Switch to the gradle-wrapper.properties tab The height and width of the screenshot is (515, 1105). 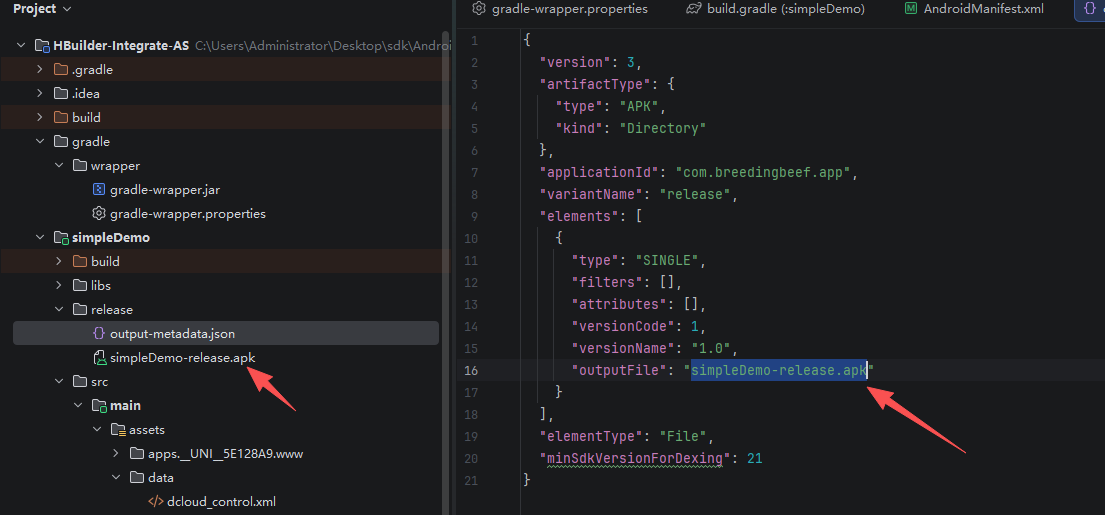pyautogui.click(x=560, y=9)
